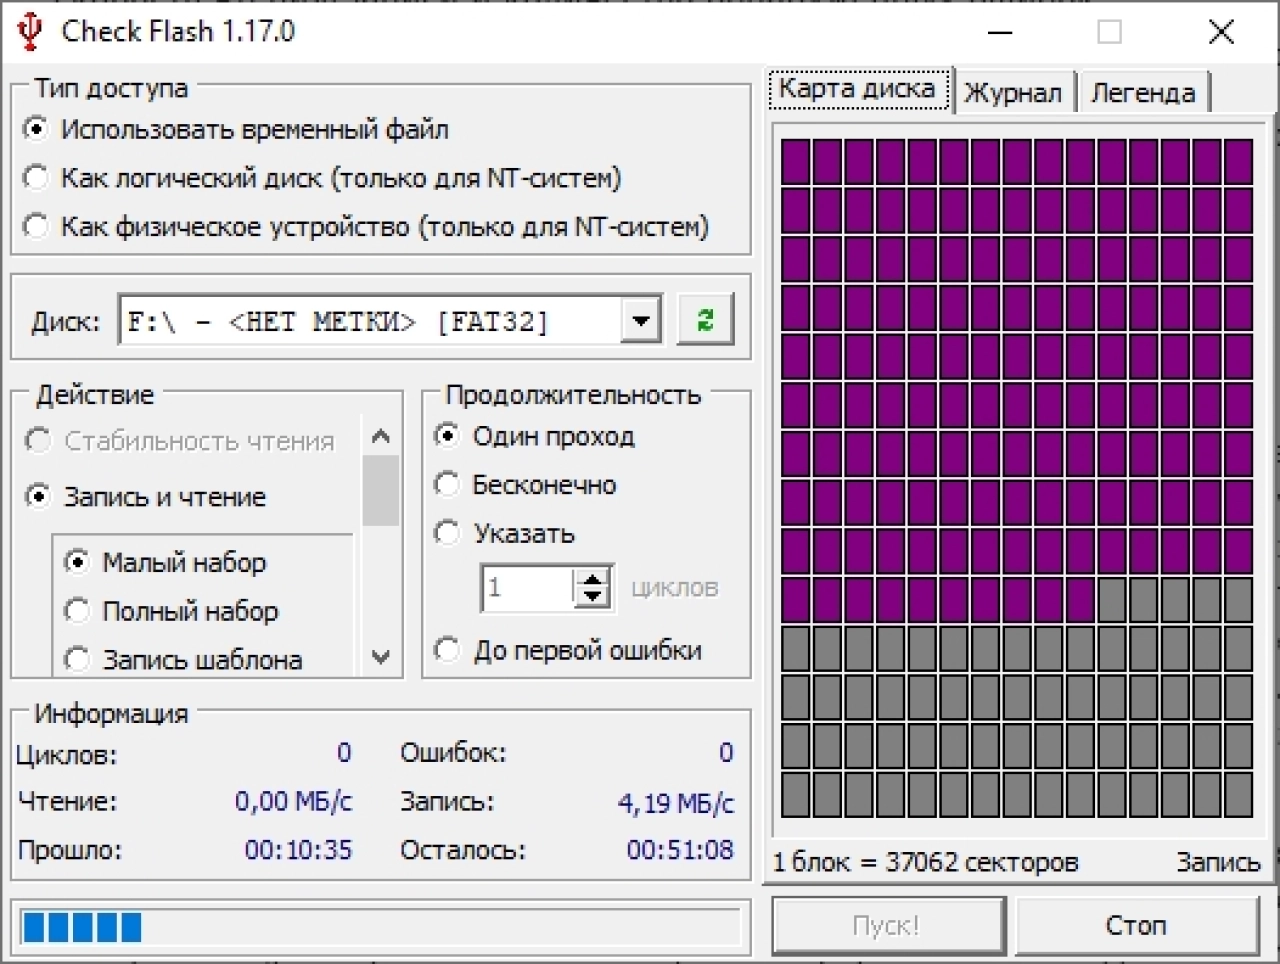The image size is (1280, 964).
Task: Click the action list scroll-up arrow
Action: (x=380, y=436)
